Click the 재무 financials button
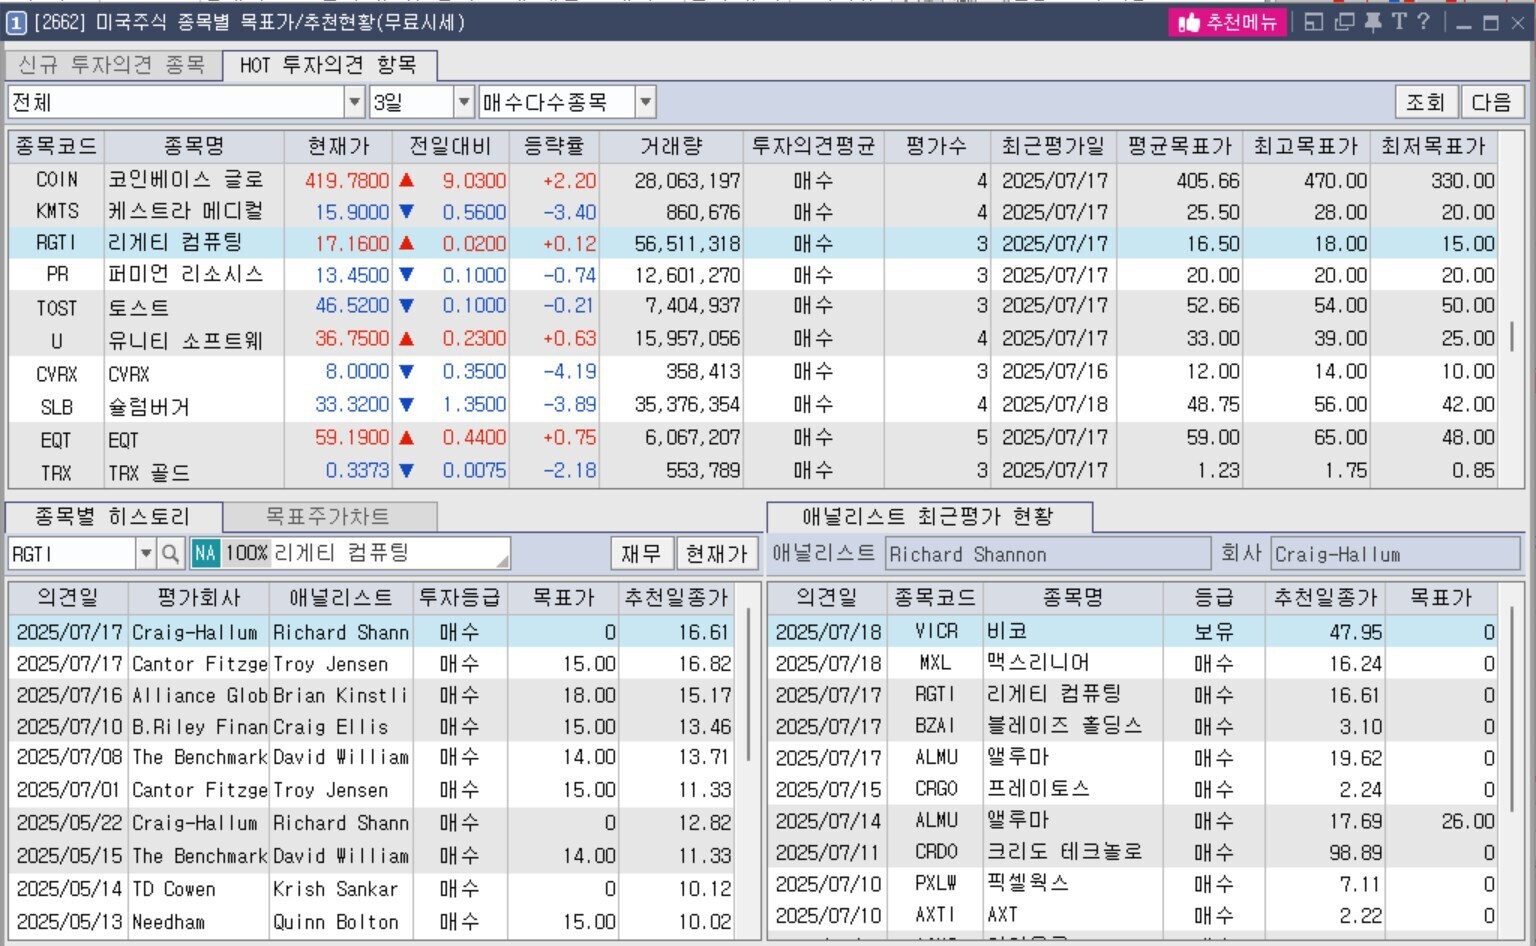Screen dimensions: 1536x946 pyautogui.click(x=641, y=554)
